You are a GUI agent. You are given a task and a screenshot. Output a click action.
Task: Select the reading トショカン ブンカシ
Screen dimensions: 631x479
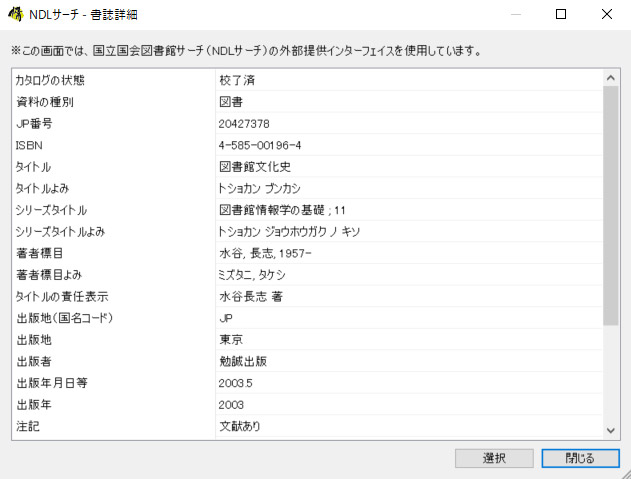point(259,188)
